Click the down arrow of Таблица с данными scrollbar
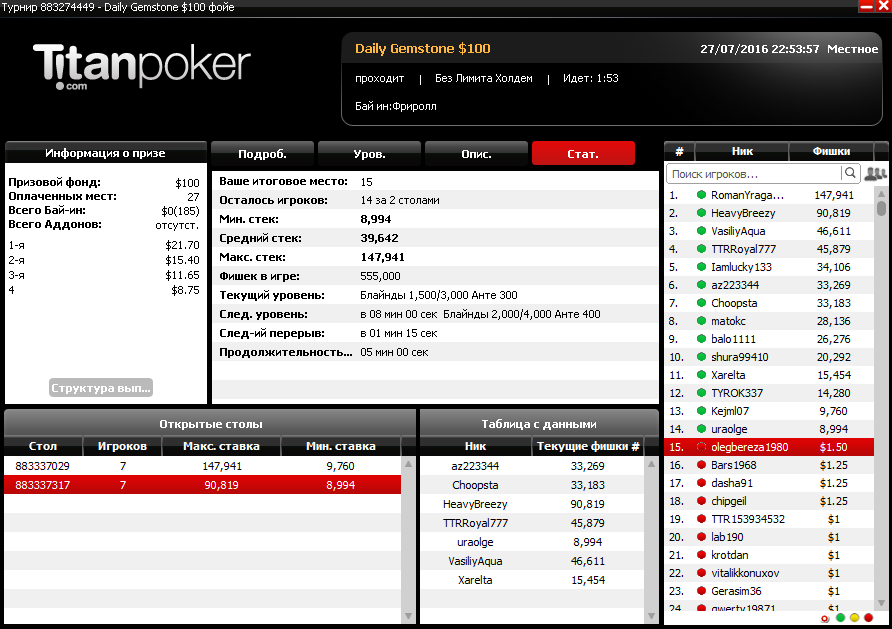 coord(651,616)
